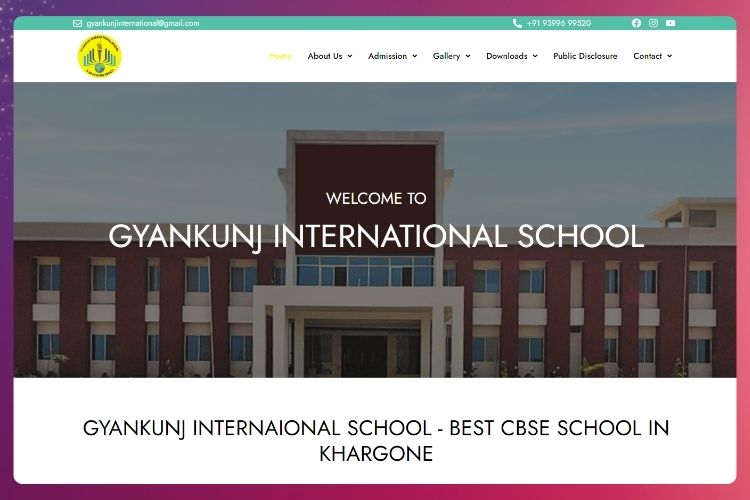Click the WELCOME TO hero text
This screenshot has width=750, height=500.
pyautogui.click(x=376, y=198)
